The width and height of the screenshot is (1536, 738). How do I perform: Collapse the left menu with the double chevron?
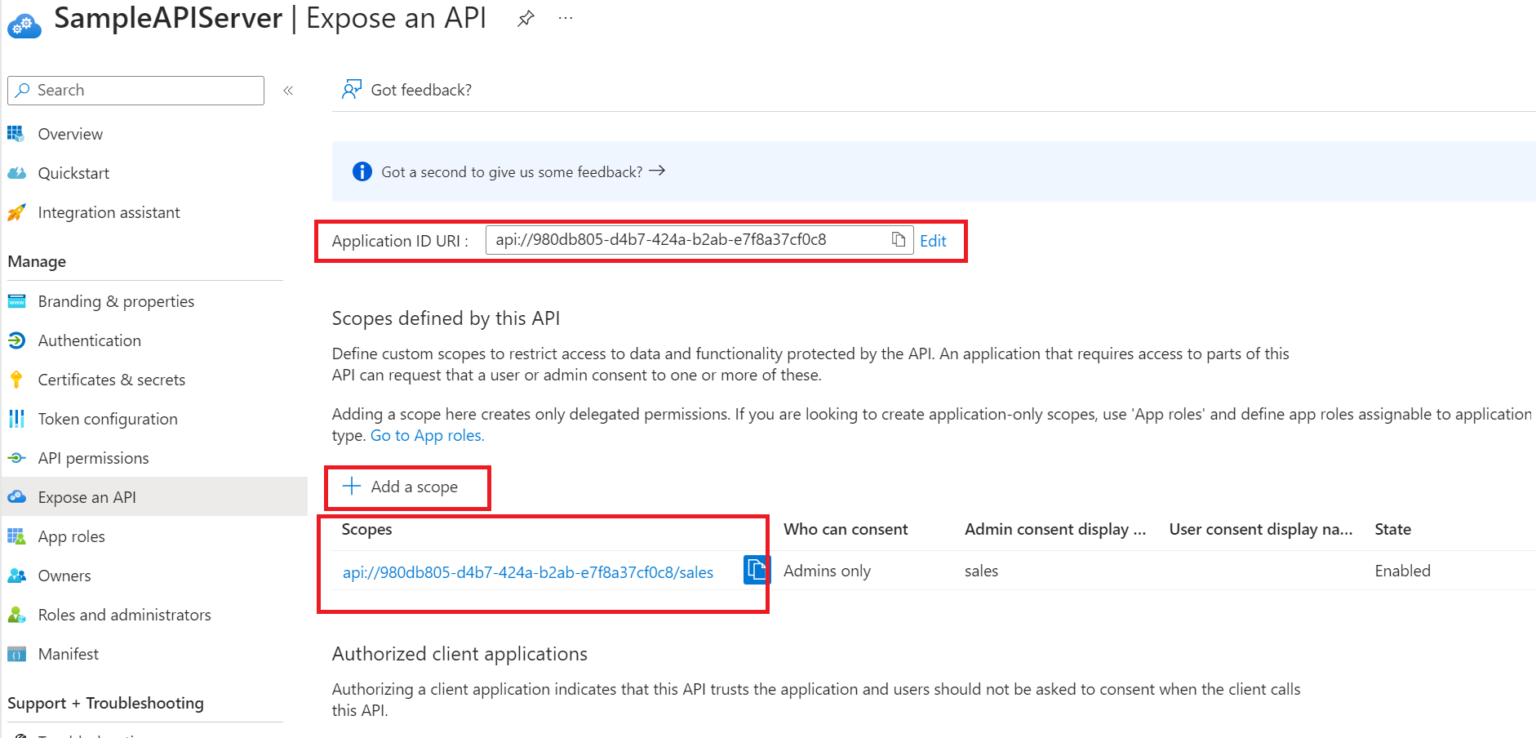pyautogui.click(x=288, y=89)
